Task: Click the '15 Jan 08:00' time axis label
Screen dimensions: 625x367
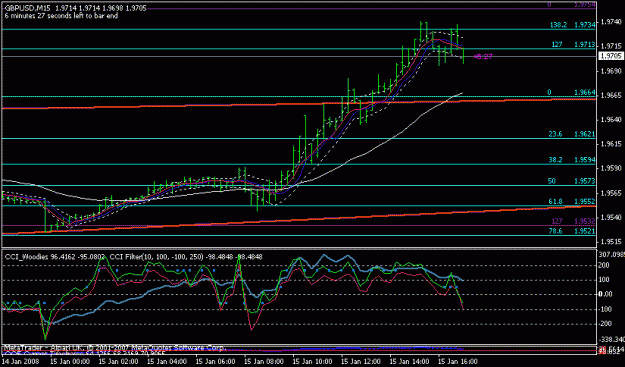Action: [x=263, y=362]
